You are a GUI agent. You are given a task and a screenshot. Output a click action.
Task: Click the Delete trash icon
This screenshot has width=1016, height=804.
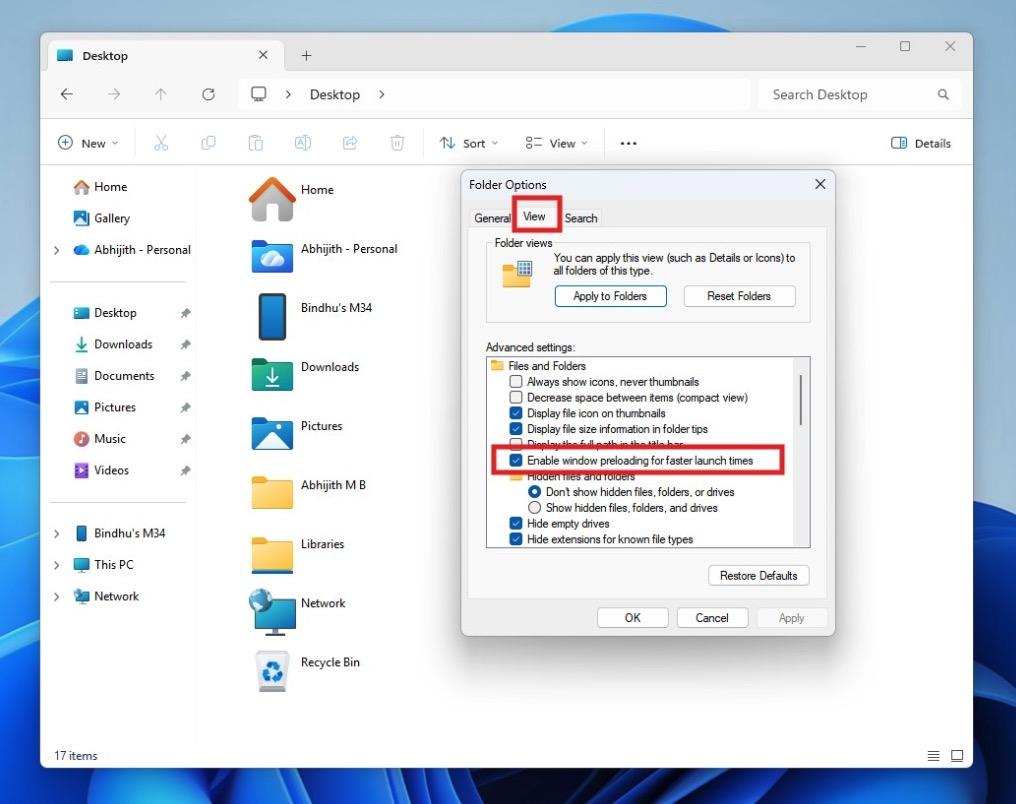(x=397, y=143)
